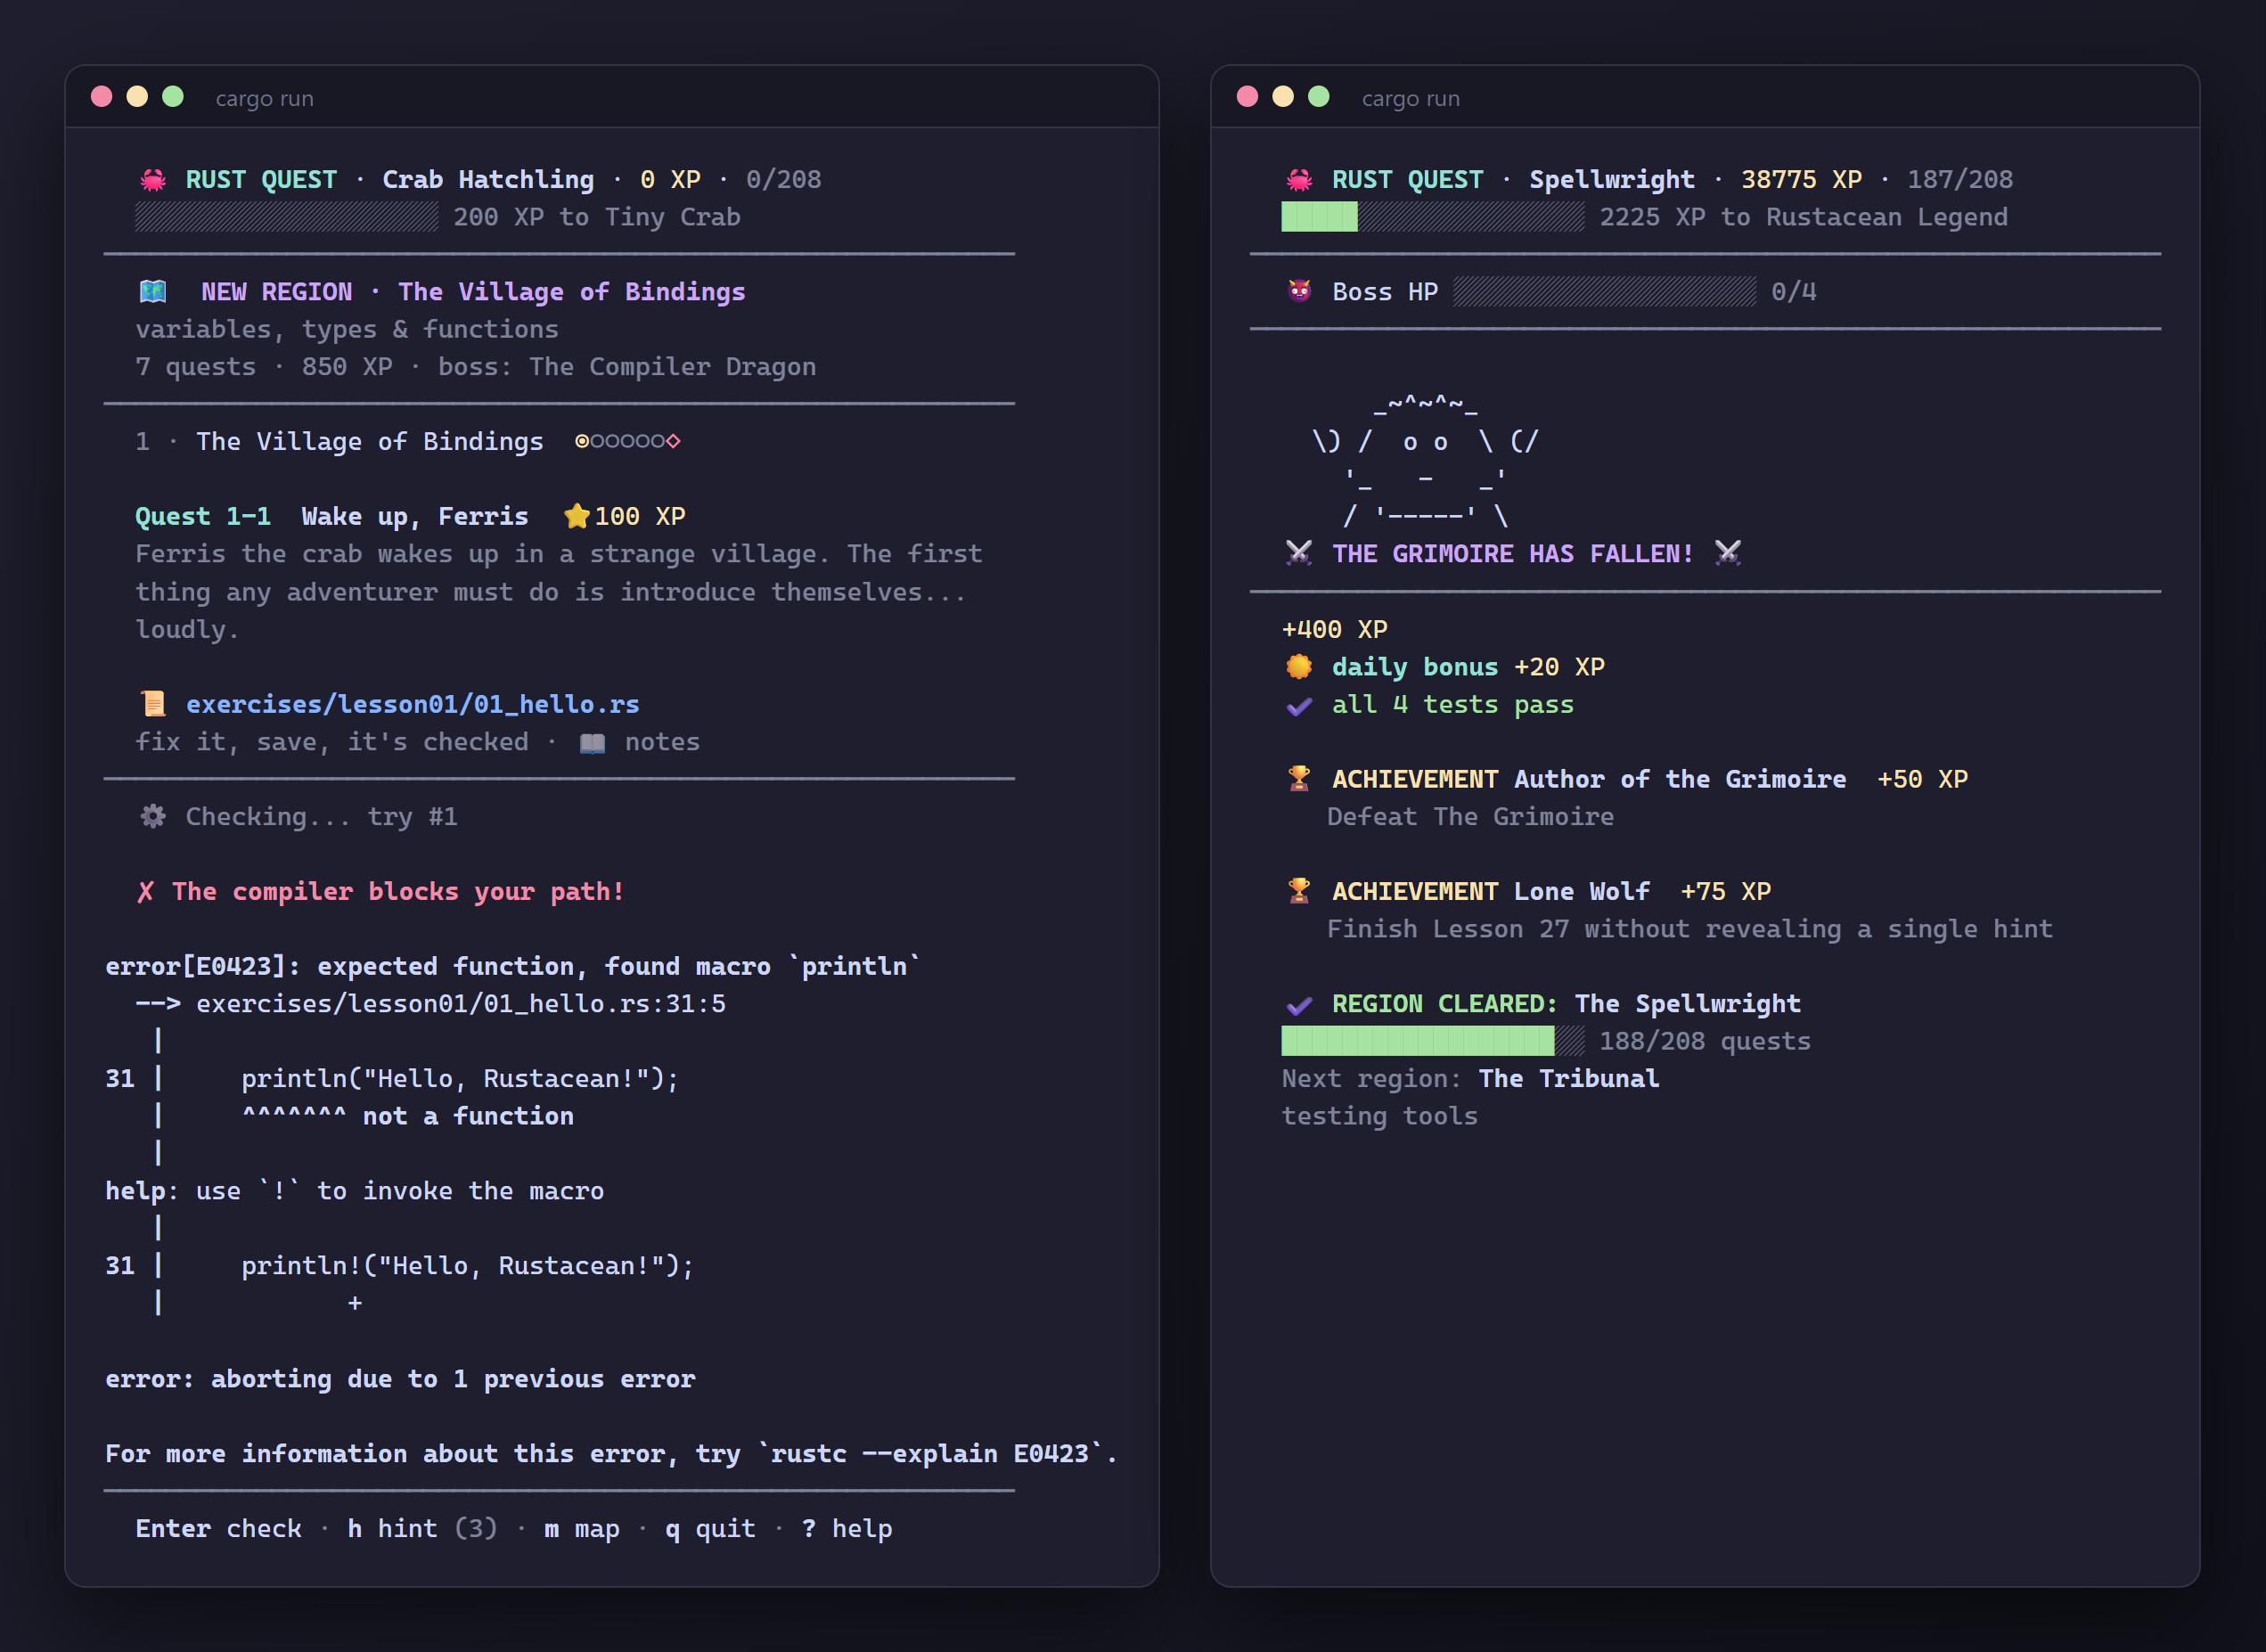2266x1652 pixels.
Task: Click 'cargo run' title in the left window
Action: (265, 98)
